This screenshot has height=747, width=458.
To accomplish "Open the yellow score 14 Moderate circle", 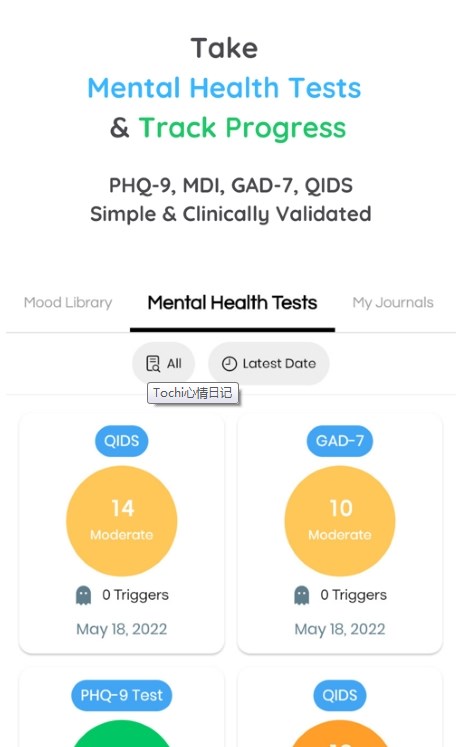I will [122, 521].
